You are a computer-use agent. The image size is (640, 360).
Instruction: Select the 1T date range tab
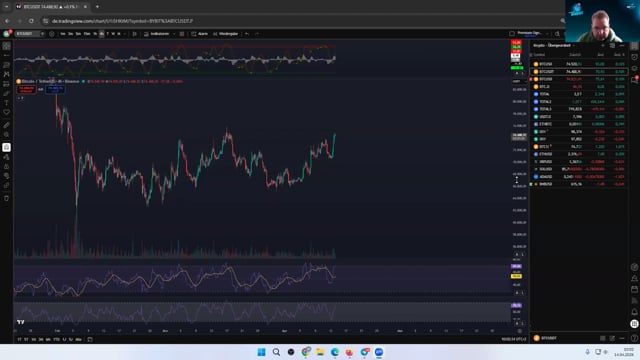click(19, 340)
